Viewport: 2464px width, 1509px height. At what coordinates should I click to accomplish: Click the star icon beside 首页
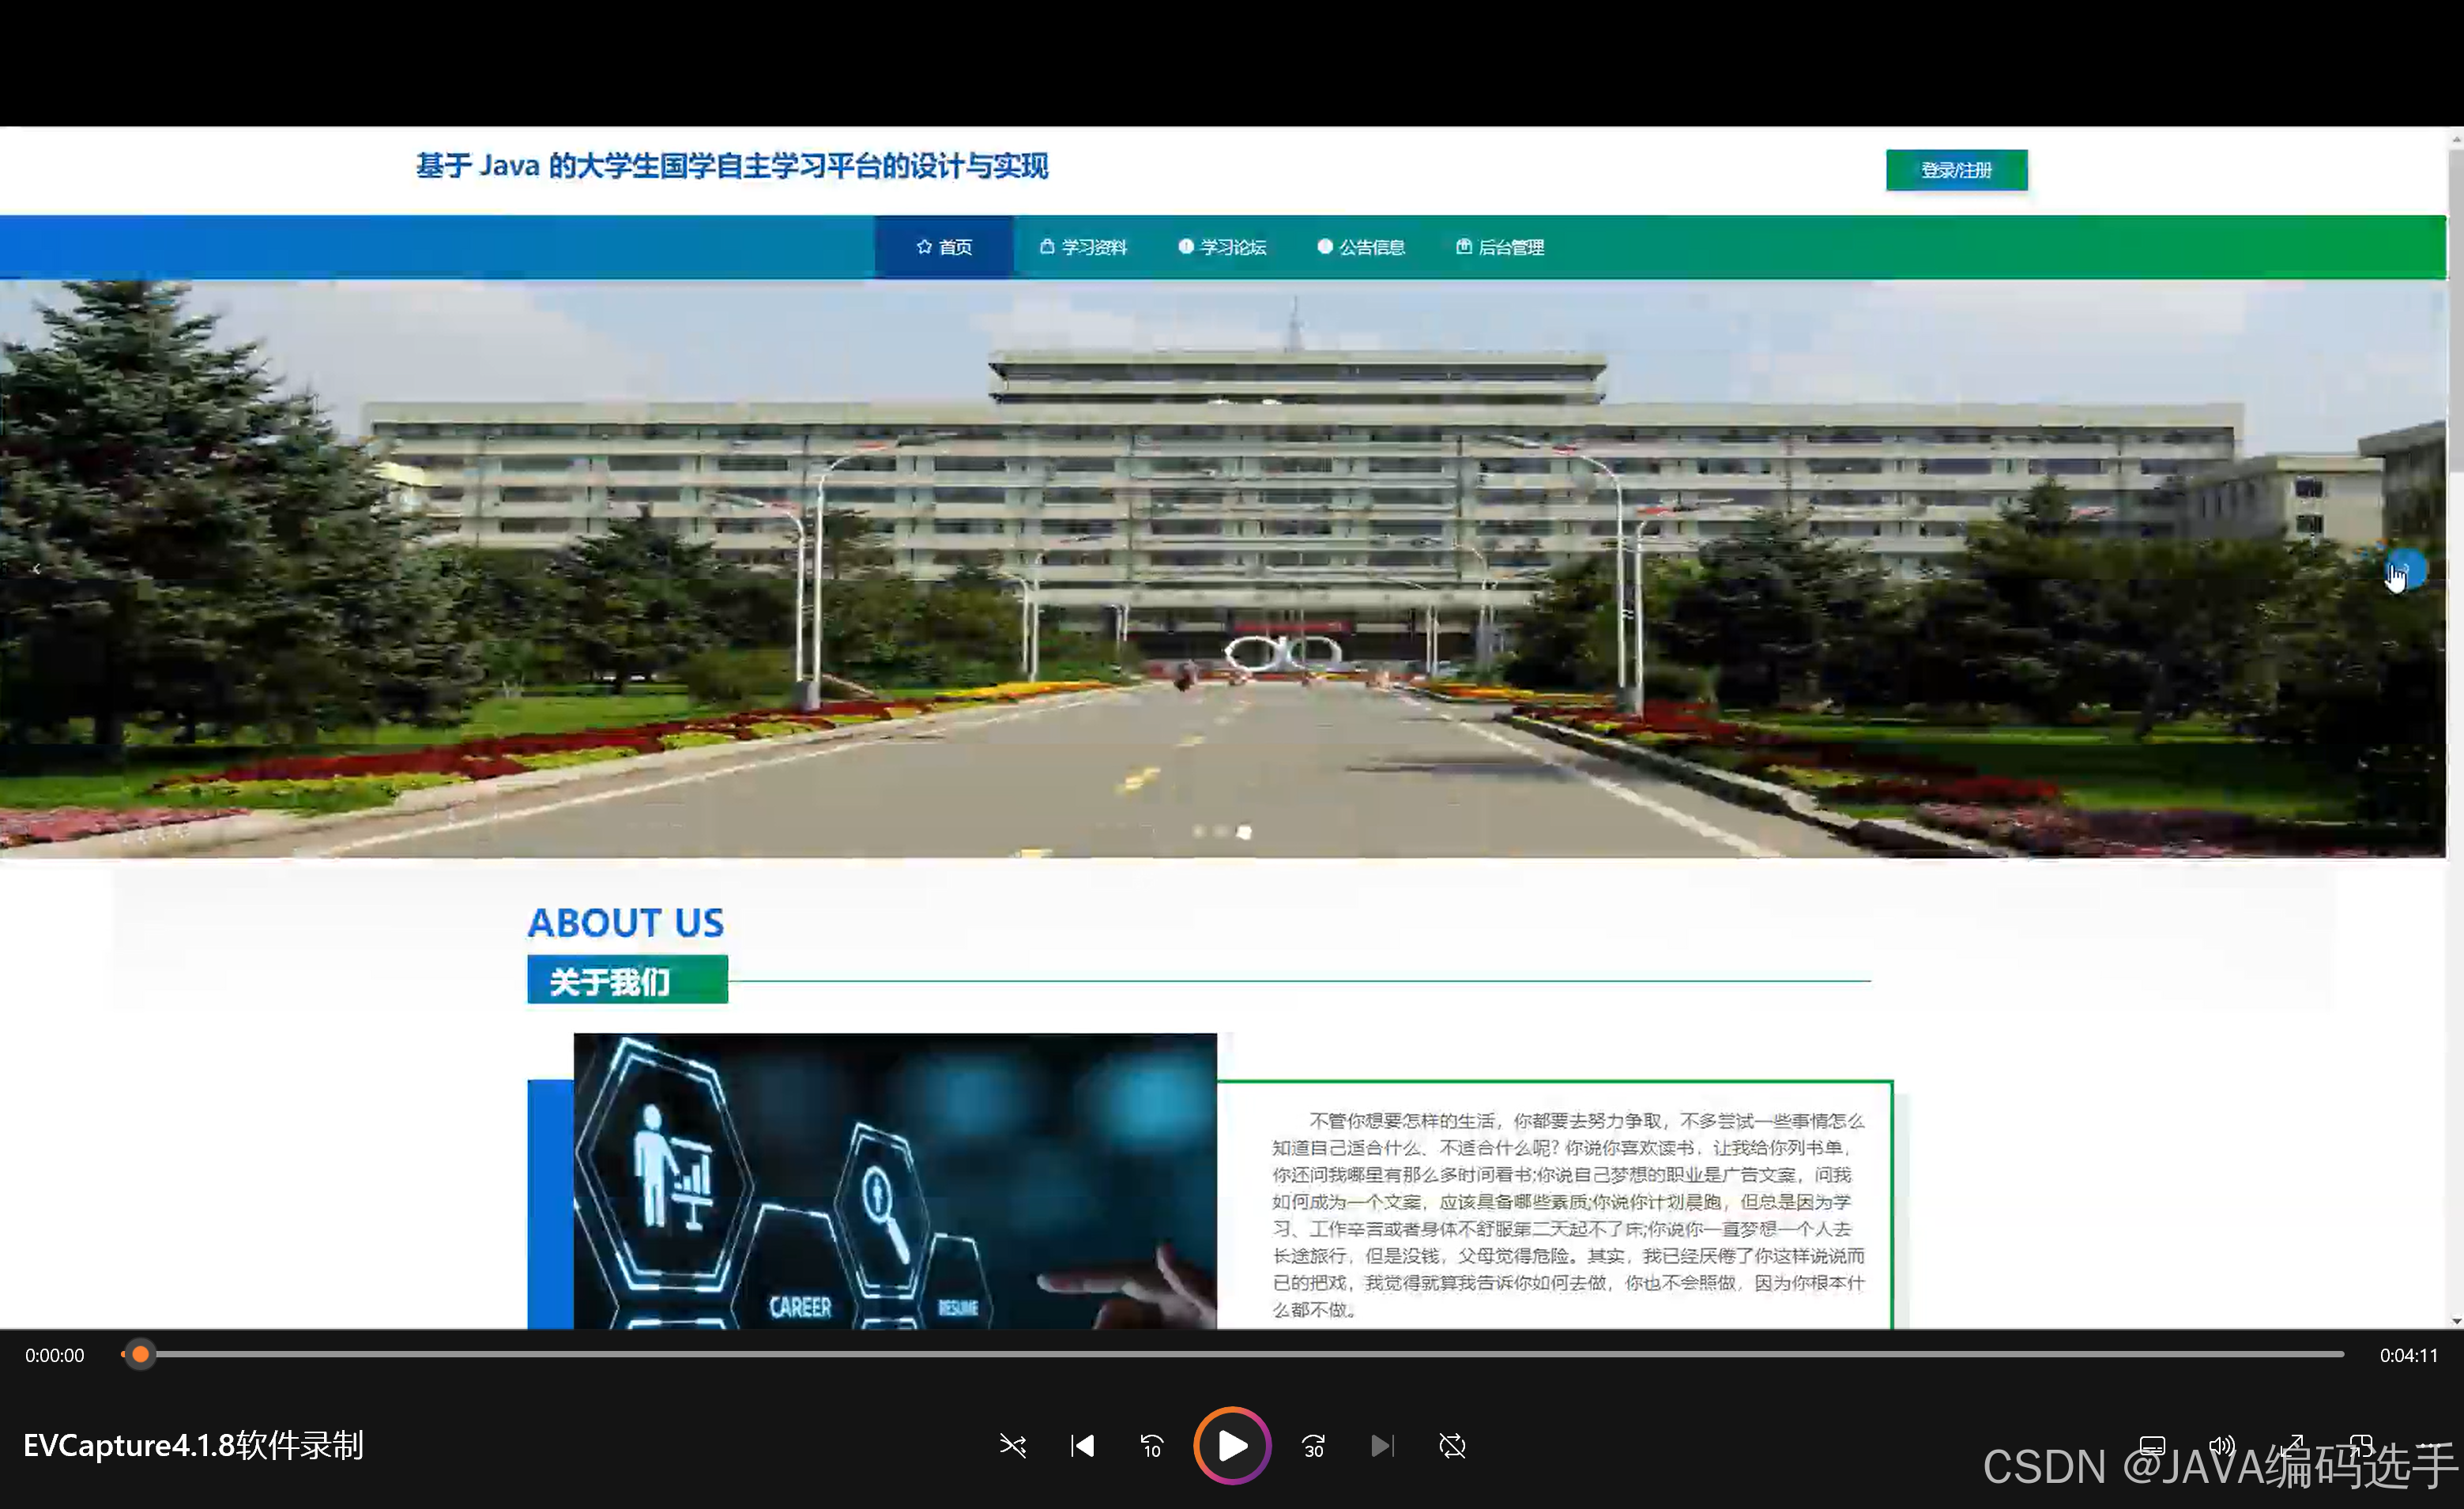924,246
